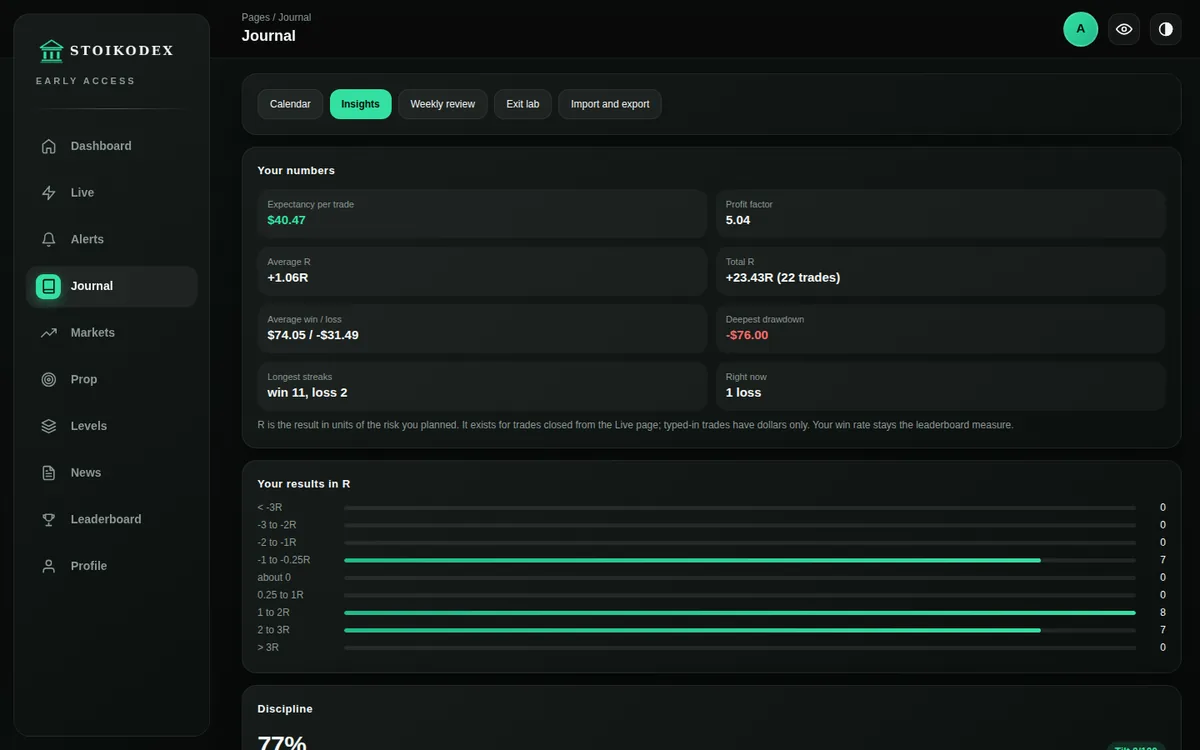Click the Markets trending arrow icon

coord(48,333)
